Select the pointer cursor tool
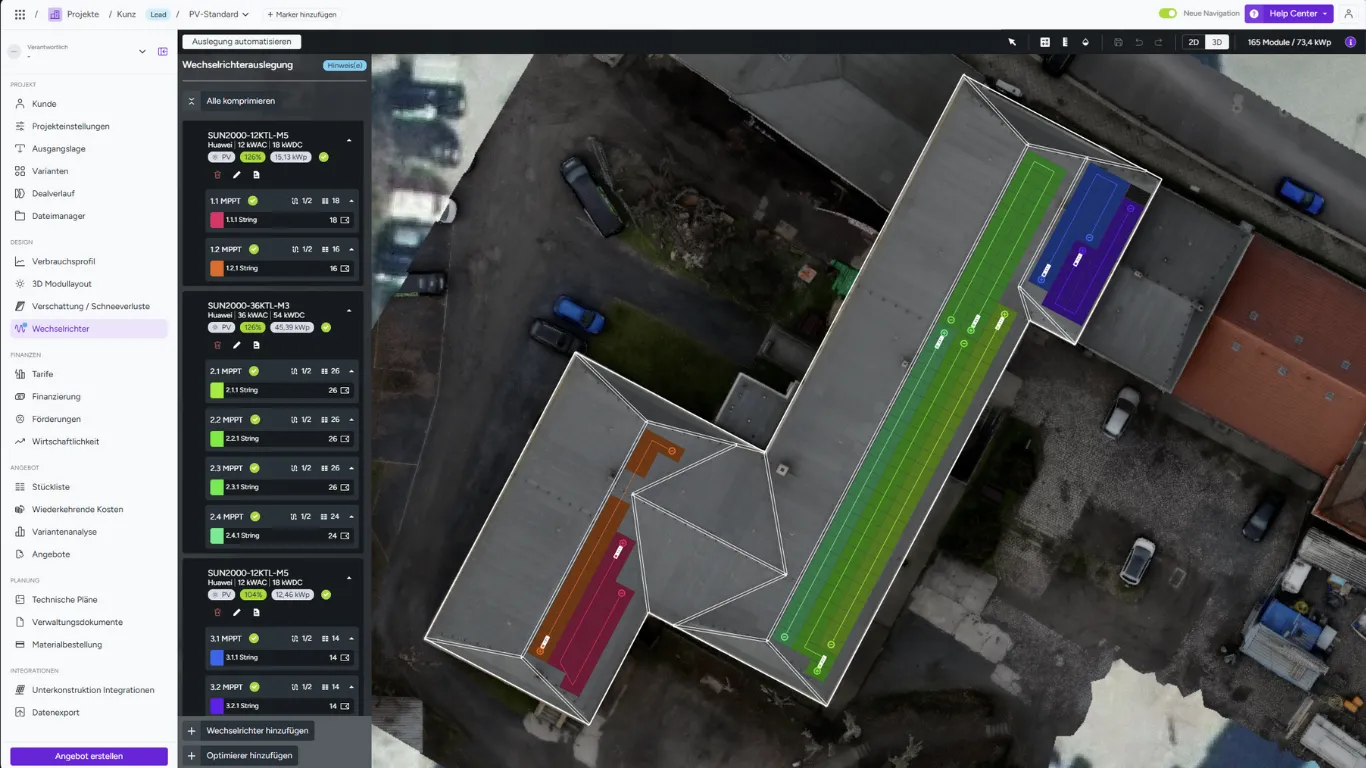Image resolution: width=1366 pixels, height=768 pixels. pos(1012,42)
